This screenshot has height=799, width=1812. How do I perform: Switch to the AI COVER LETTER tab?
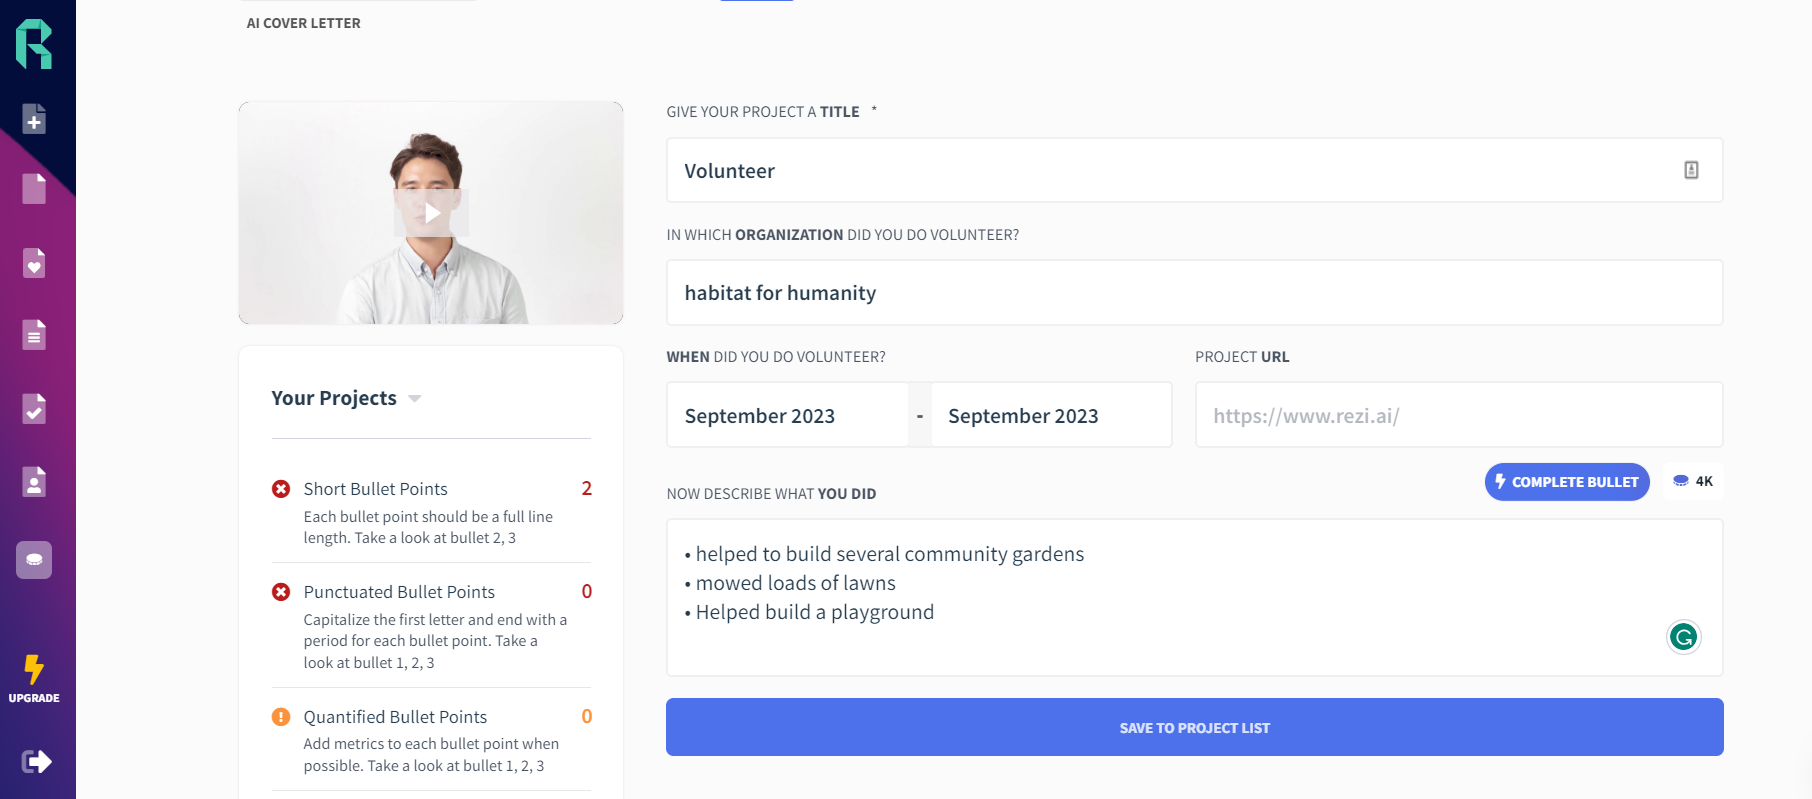[x=304, y=23]
